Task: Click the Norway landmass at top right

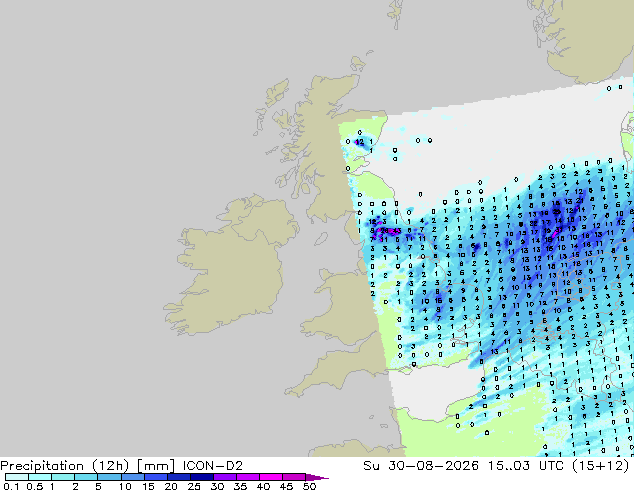Action: [x=586, y=38]
